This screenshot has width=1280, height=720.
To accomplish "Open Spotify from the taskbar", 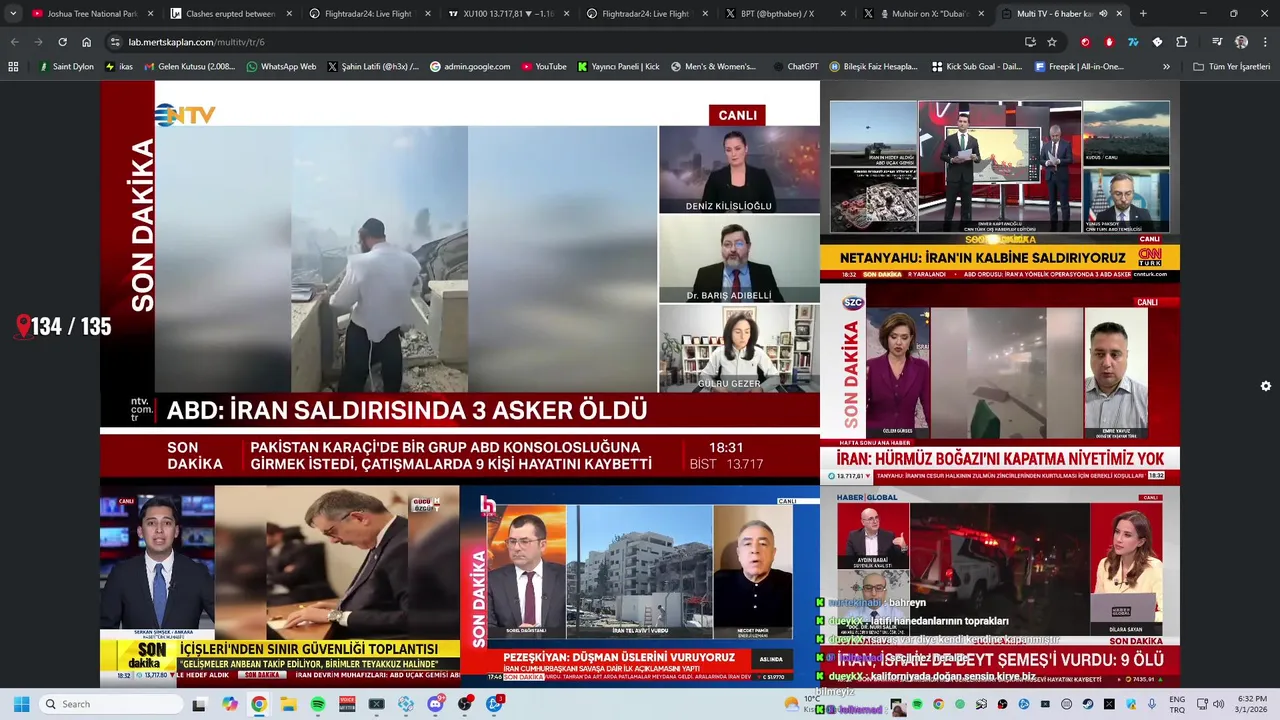I will (x=318, y=704).
